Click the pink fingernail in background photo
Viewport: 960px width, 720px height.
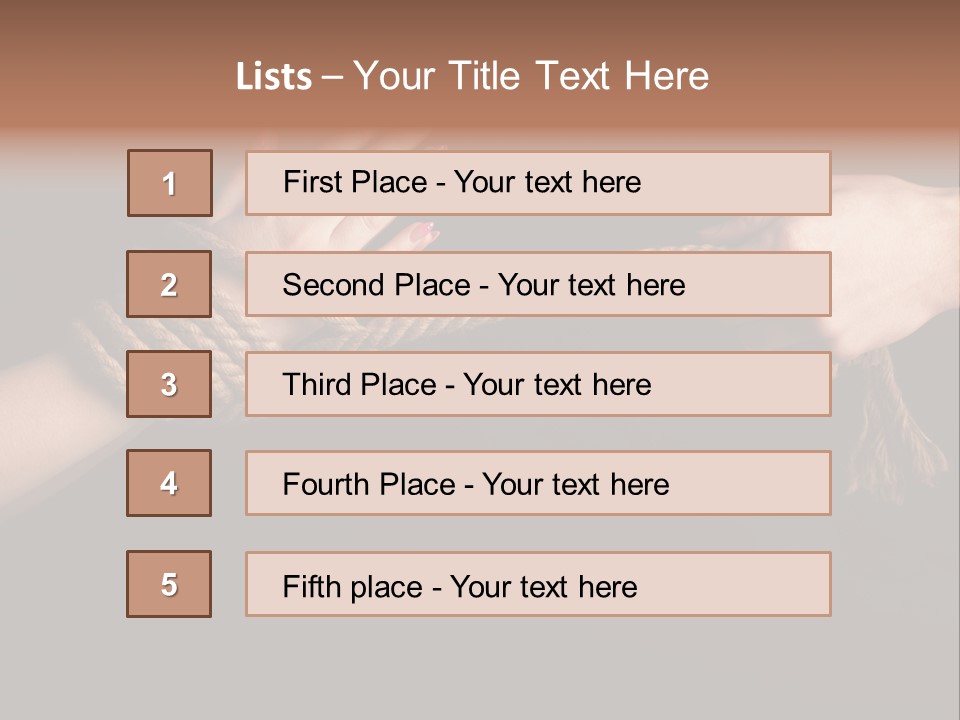pos(424,234)
